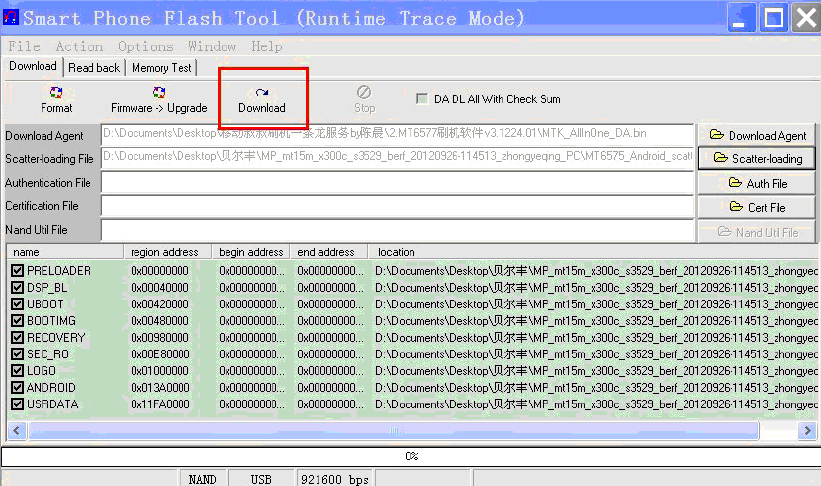Click the horizontal scrollbar right arrow
The width and height of the screenshot is (821, 486).
pos(807,430)
